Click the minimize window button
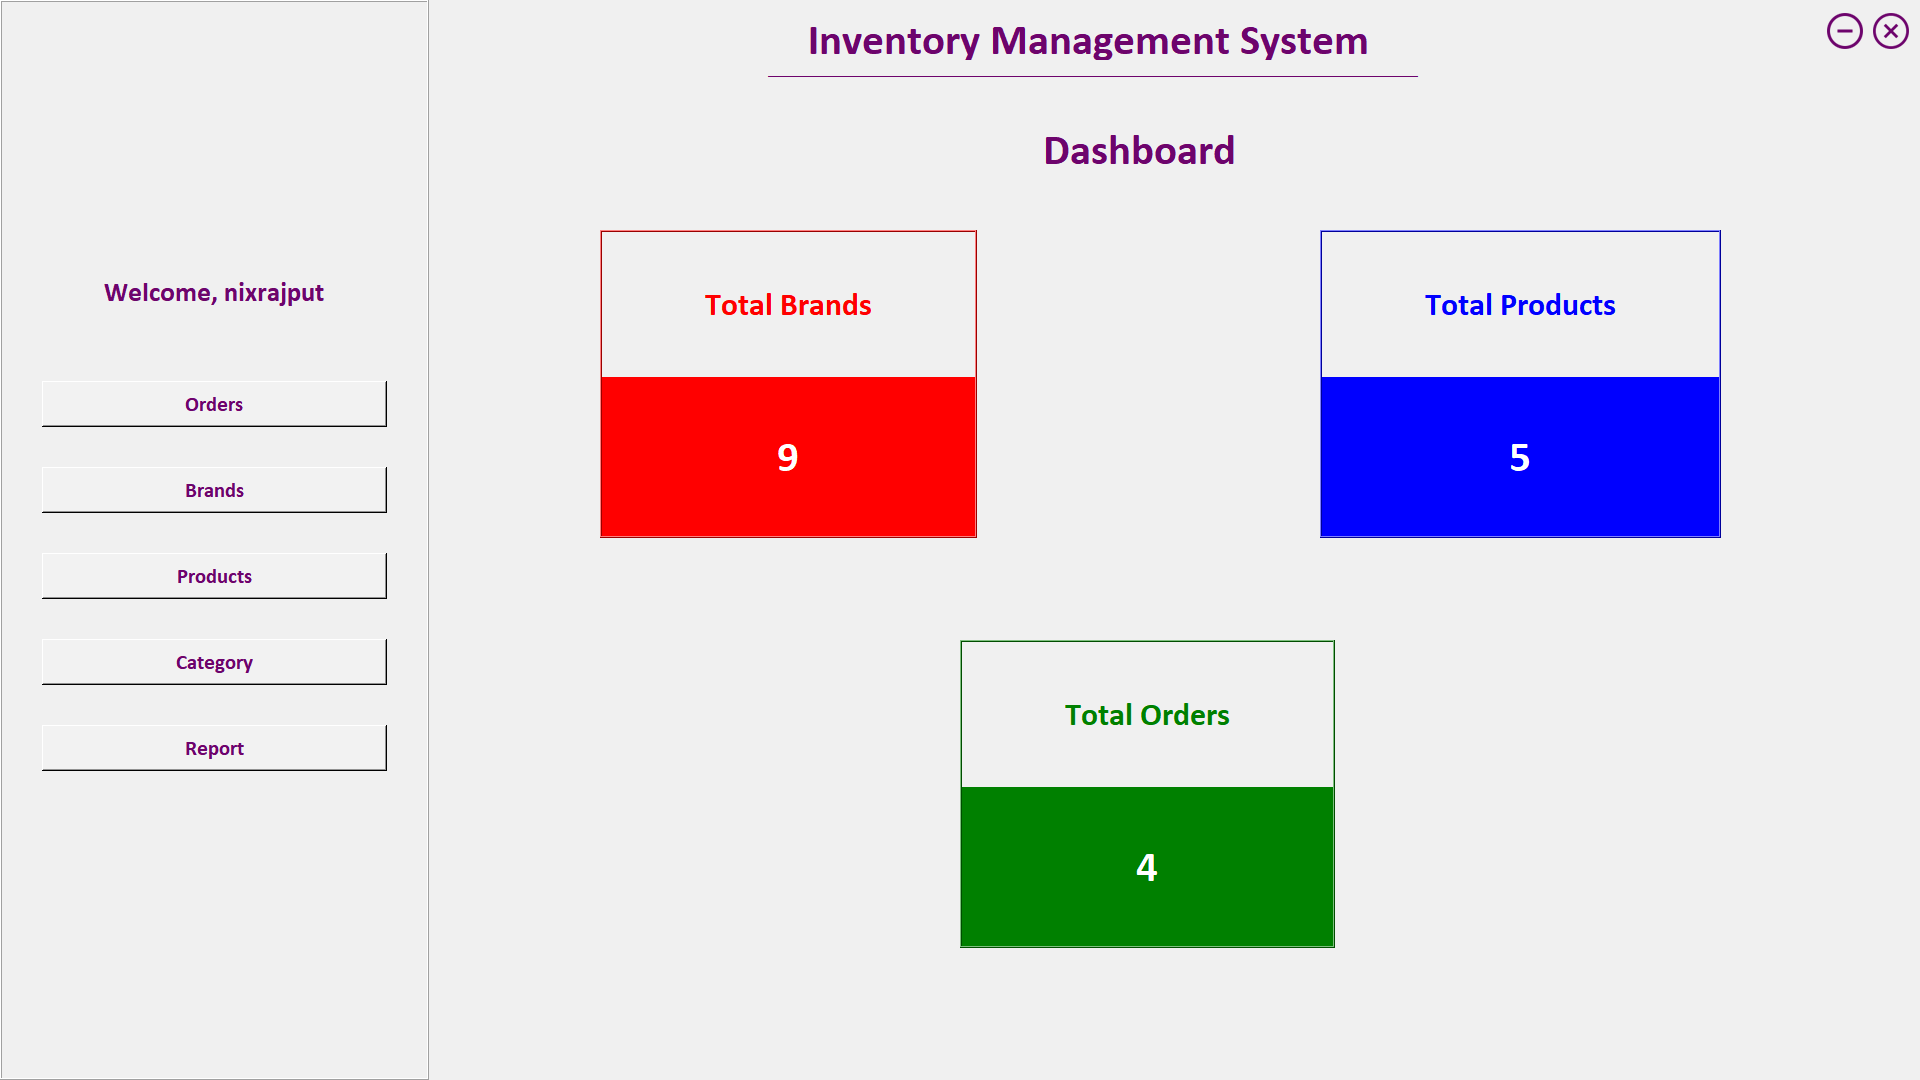This screenshot has width=1920, height=1080. click(x=1844, y=30)
